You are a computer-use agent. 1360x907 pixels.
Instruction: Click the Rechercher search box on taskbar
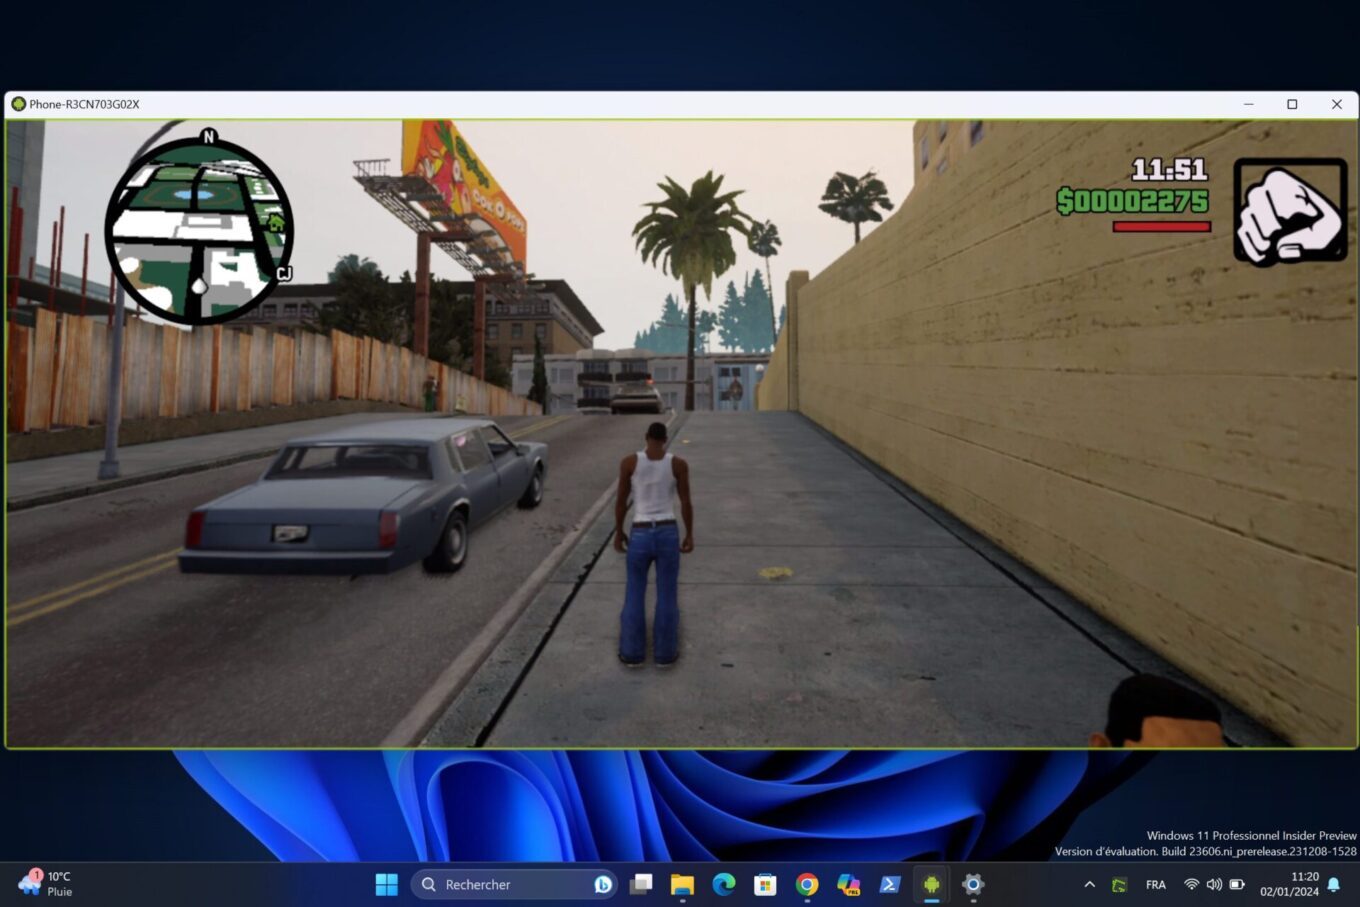(x=514, y=884)
